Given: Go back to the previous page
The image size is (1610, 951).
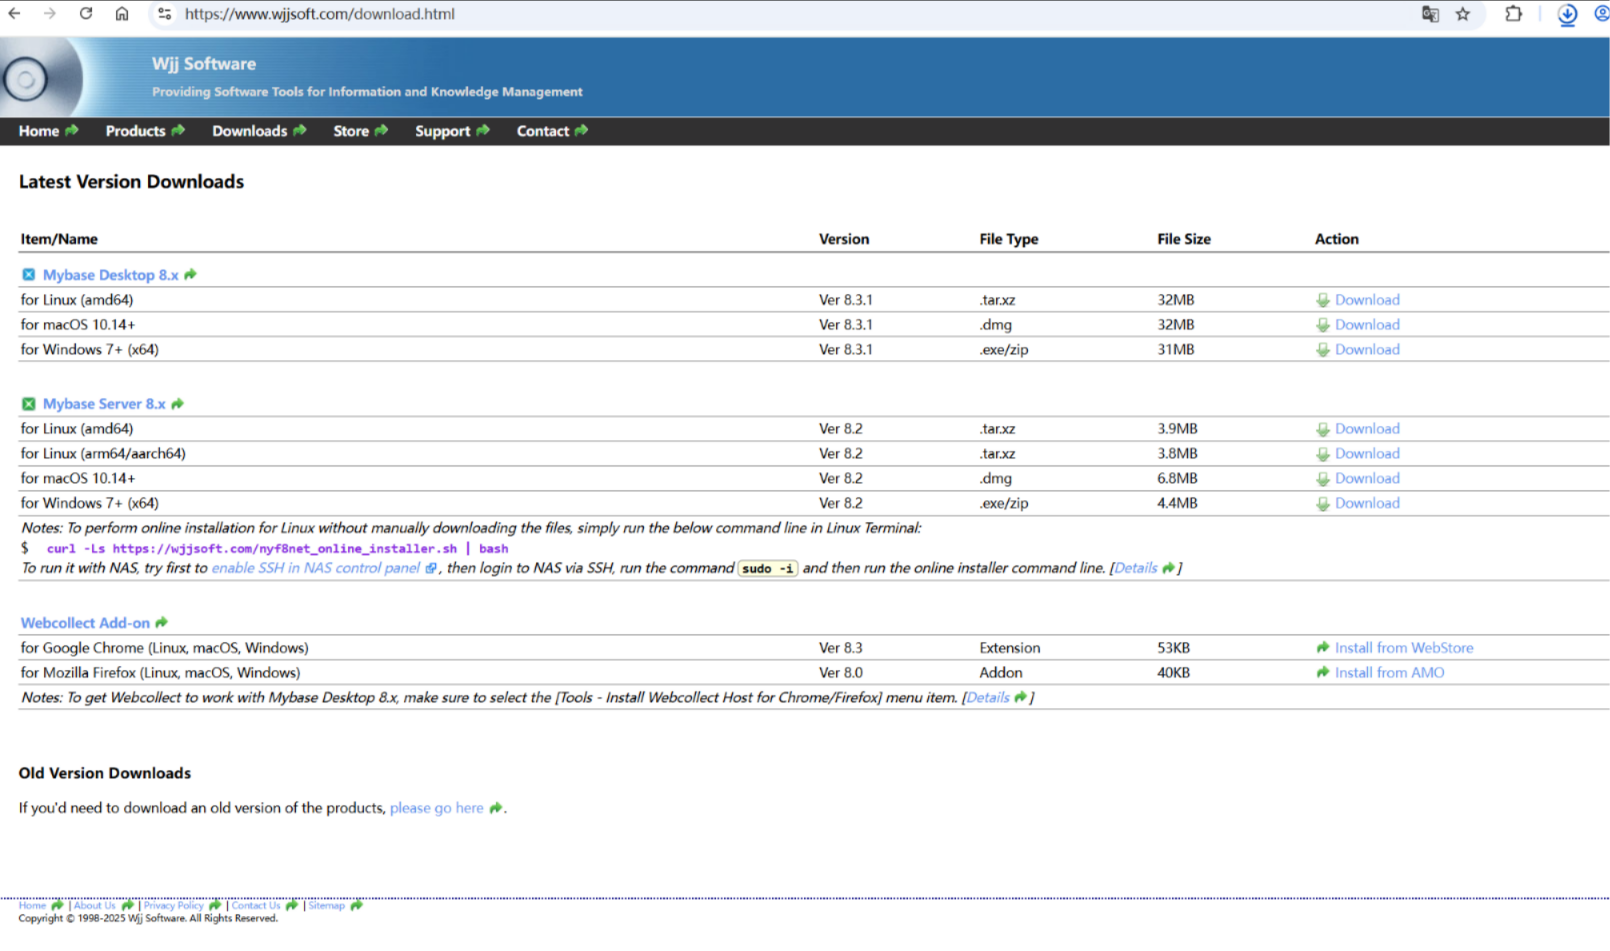Looking at the screenshot, I should click(15, 14).
